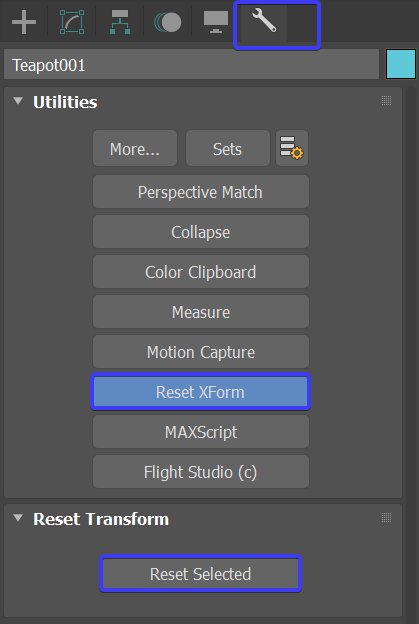Click the Reset Selected button
This screenshot has width=419, height=624.
click(201, 573)
